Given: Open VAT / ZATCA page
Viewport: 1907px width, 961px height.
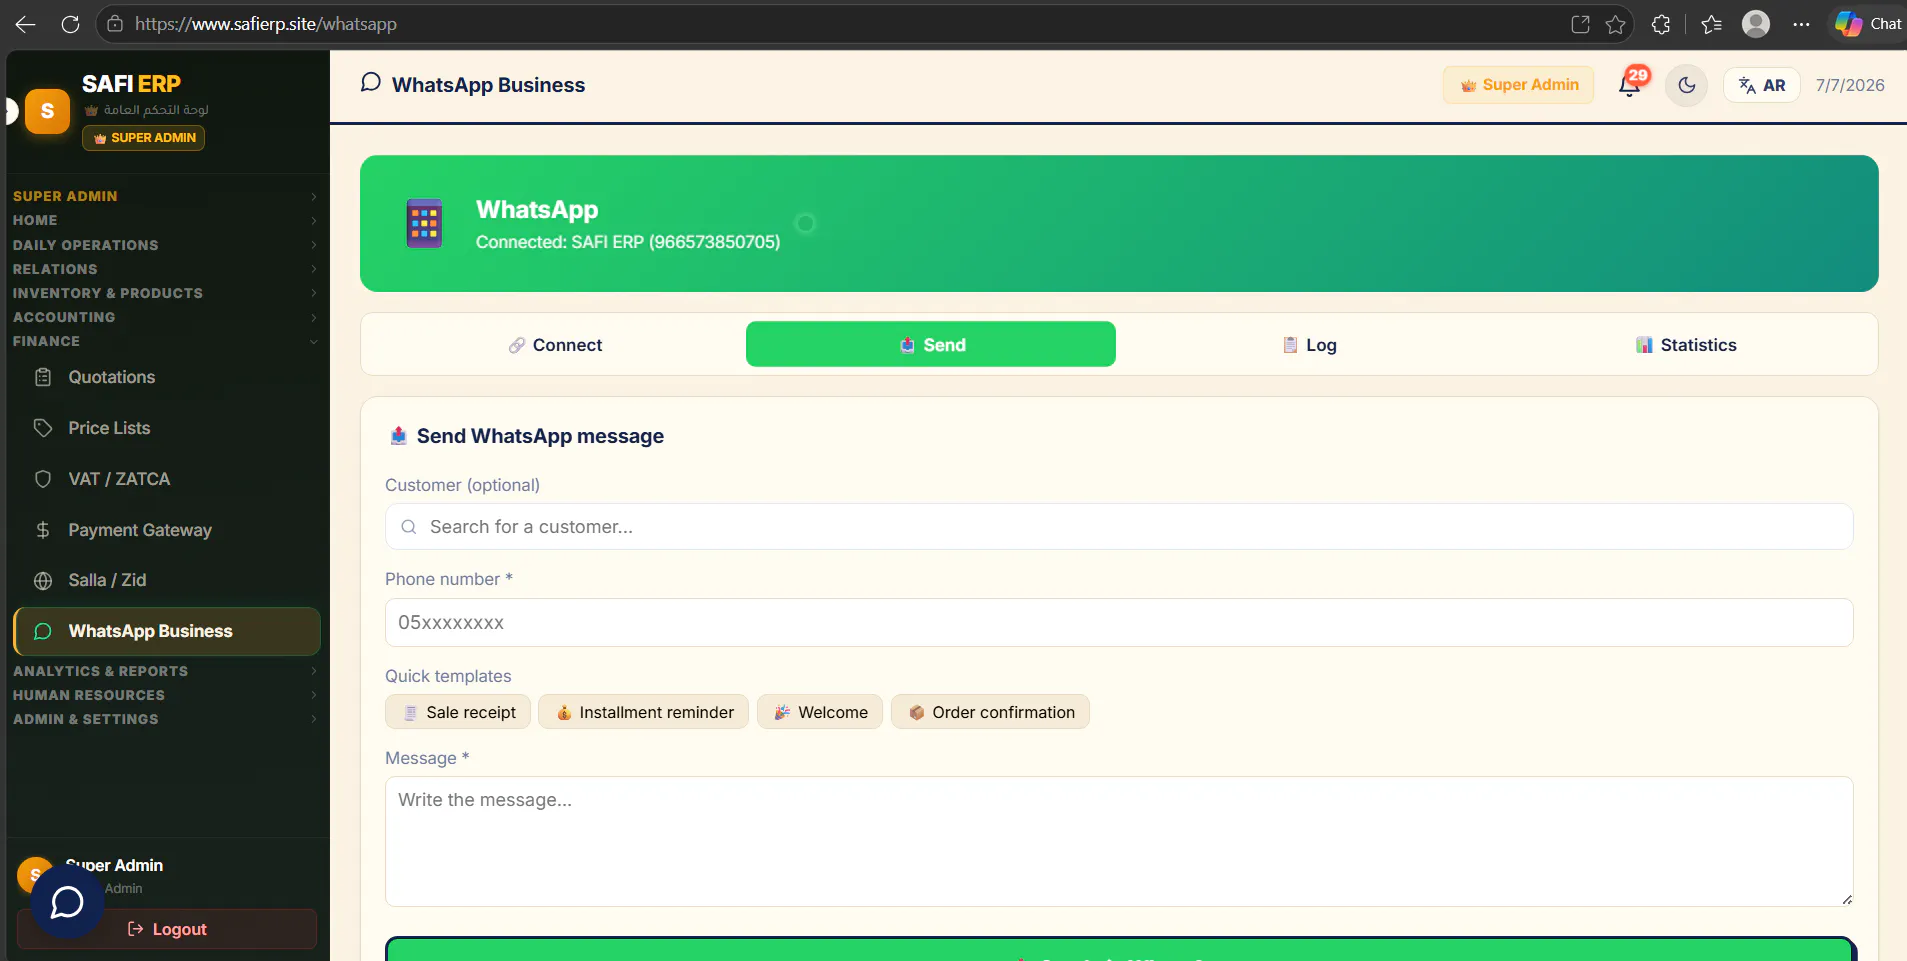Looking at the screenshot, I should click(x=167, y=479).
